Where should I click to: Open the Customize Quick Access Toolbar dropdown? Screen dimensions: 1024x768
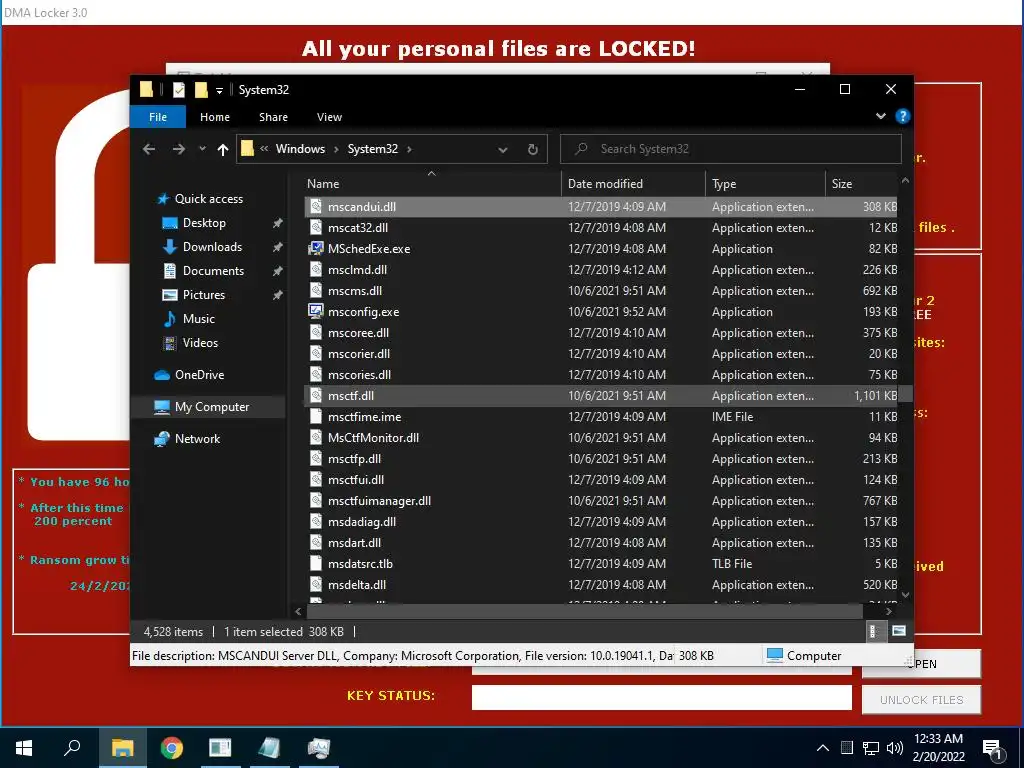[x=219, y=91]
